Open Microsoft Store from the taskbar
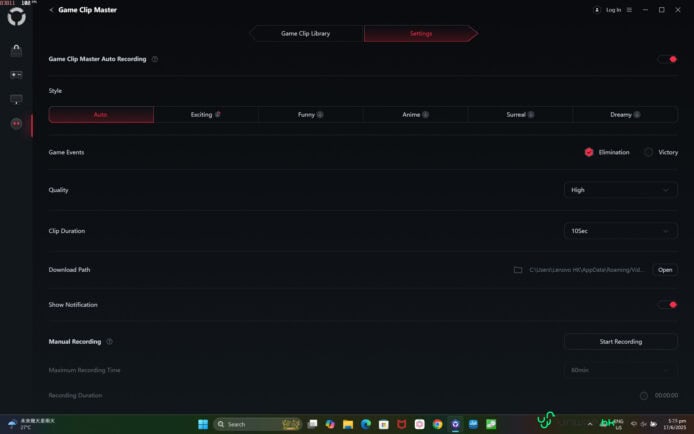The image size is (694, 434). (x=384, y=424)
